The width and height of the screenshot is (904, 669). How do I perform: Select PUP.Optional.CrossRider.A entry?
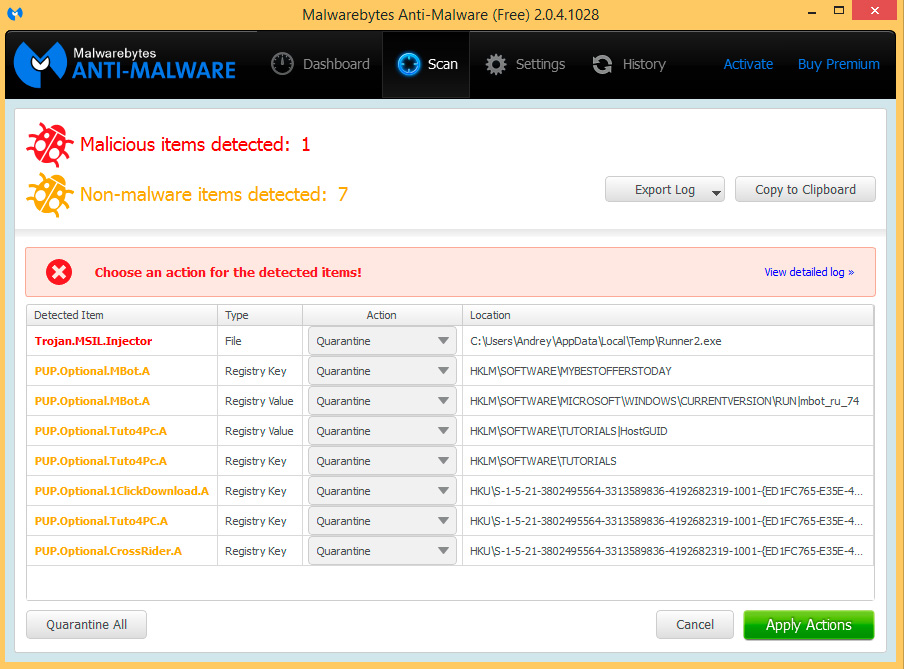point(108,551)
